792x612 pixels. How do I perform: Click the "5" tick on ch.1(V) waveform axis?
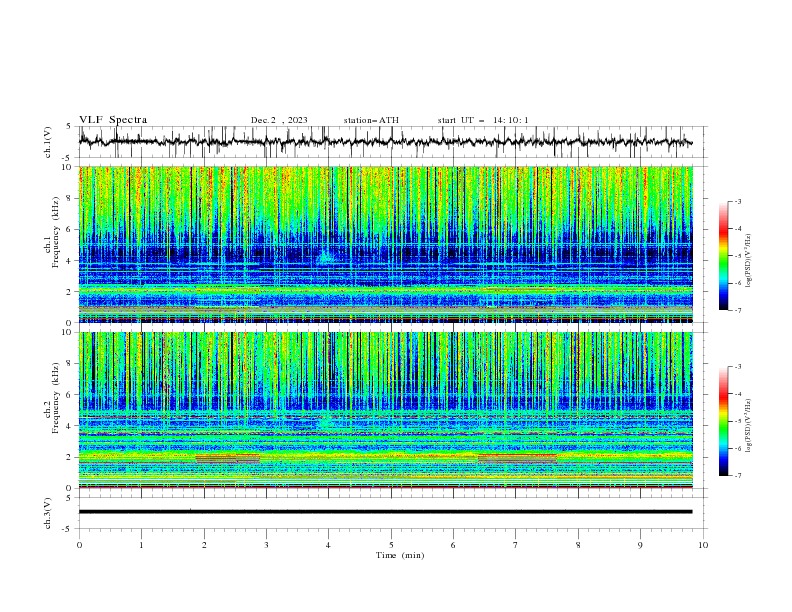(68, 126)
